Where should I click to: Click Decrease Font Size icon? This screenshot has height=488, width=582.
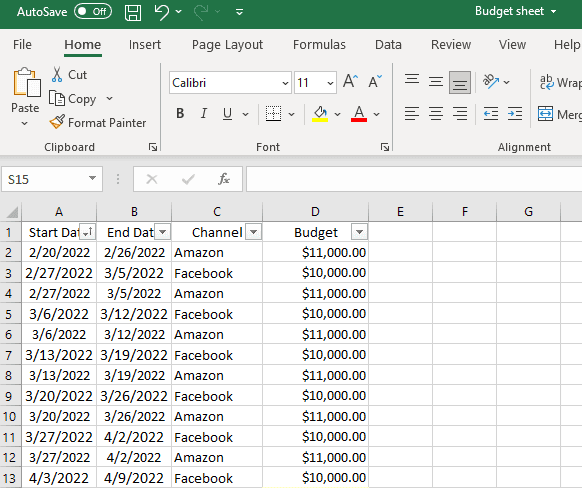(x=375, y=81)
